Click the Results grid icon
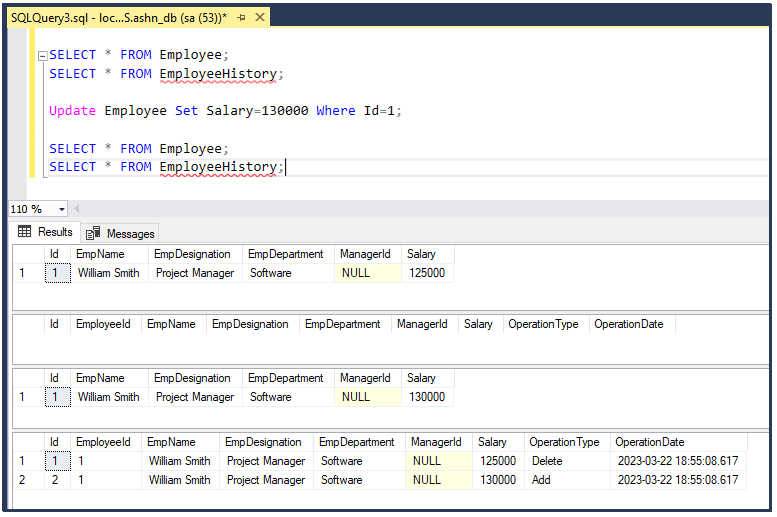Image resolution: width=777 pixels, height=517 pixels. pos(24,231)
